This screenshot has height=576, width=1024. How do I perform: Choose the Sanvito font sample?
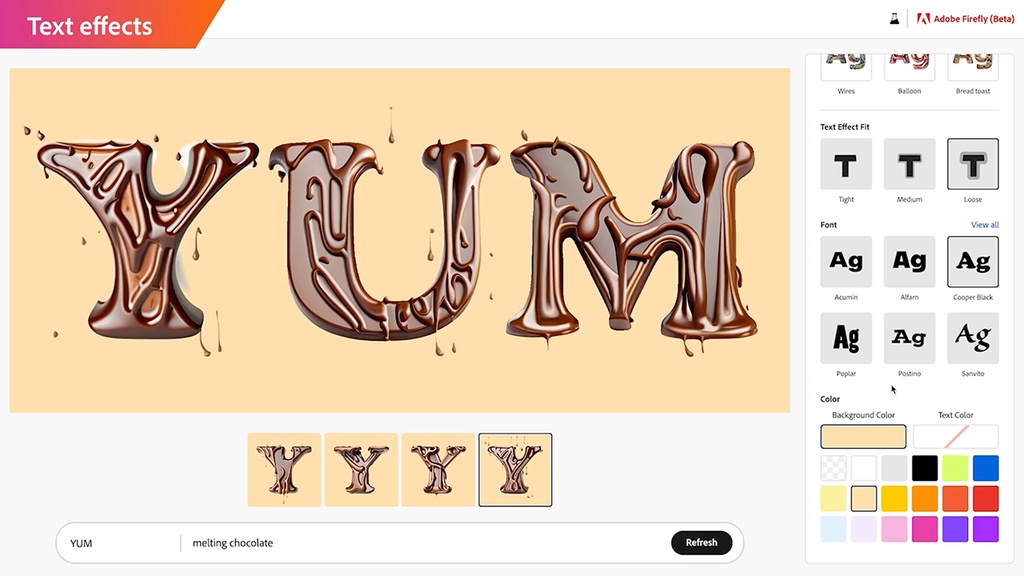[972, 338]
